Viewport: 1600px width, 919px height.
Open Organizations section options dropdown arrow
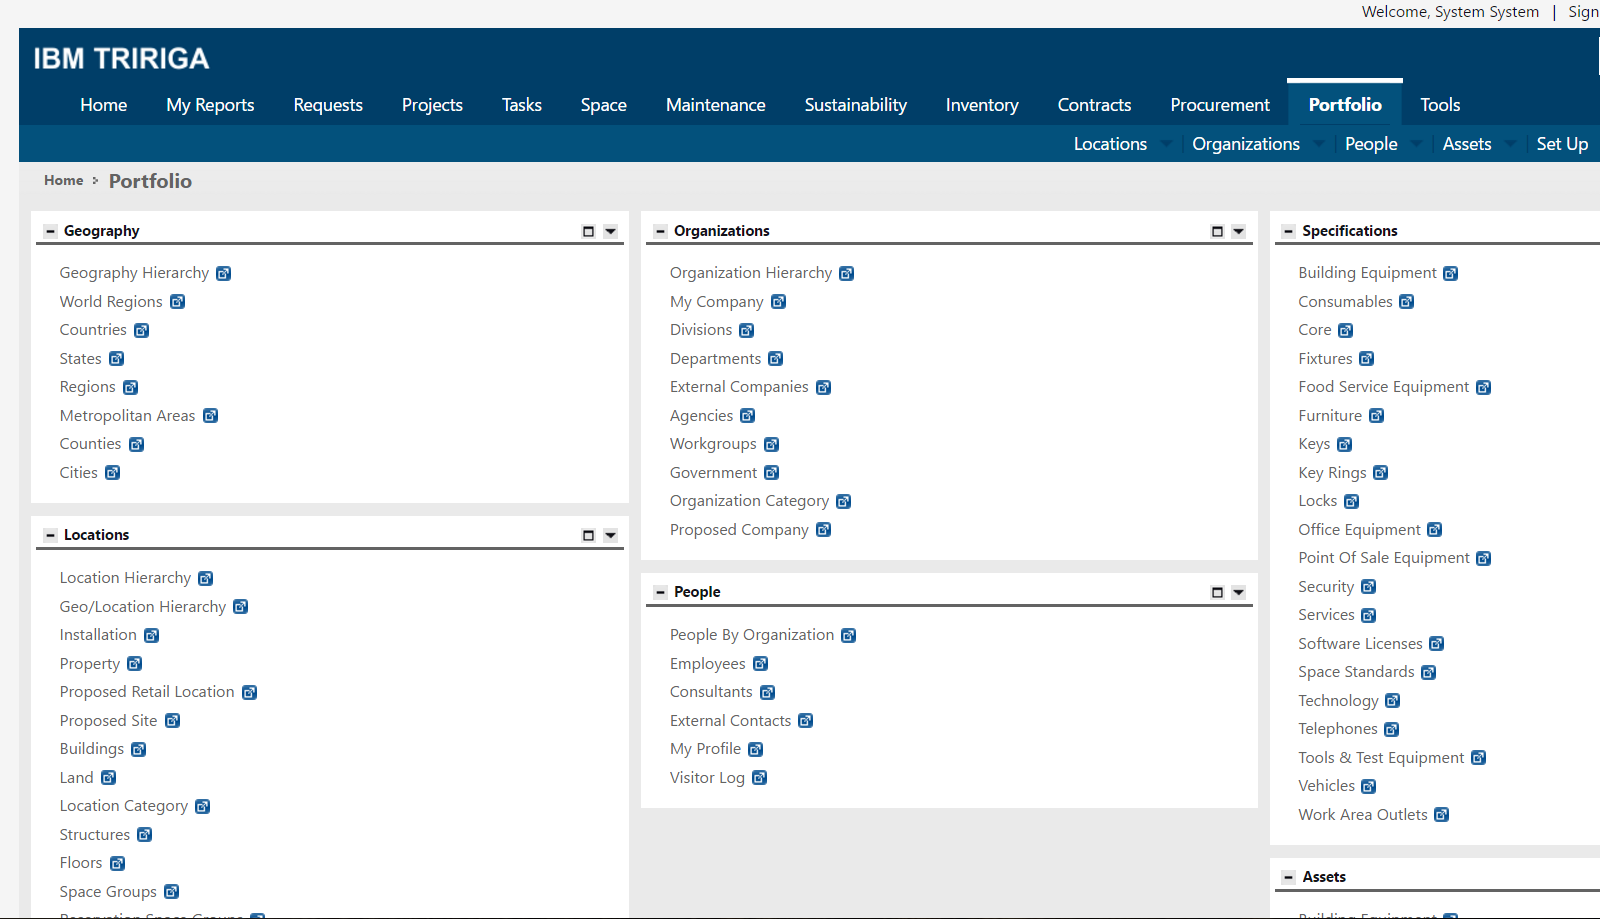1238,231
